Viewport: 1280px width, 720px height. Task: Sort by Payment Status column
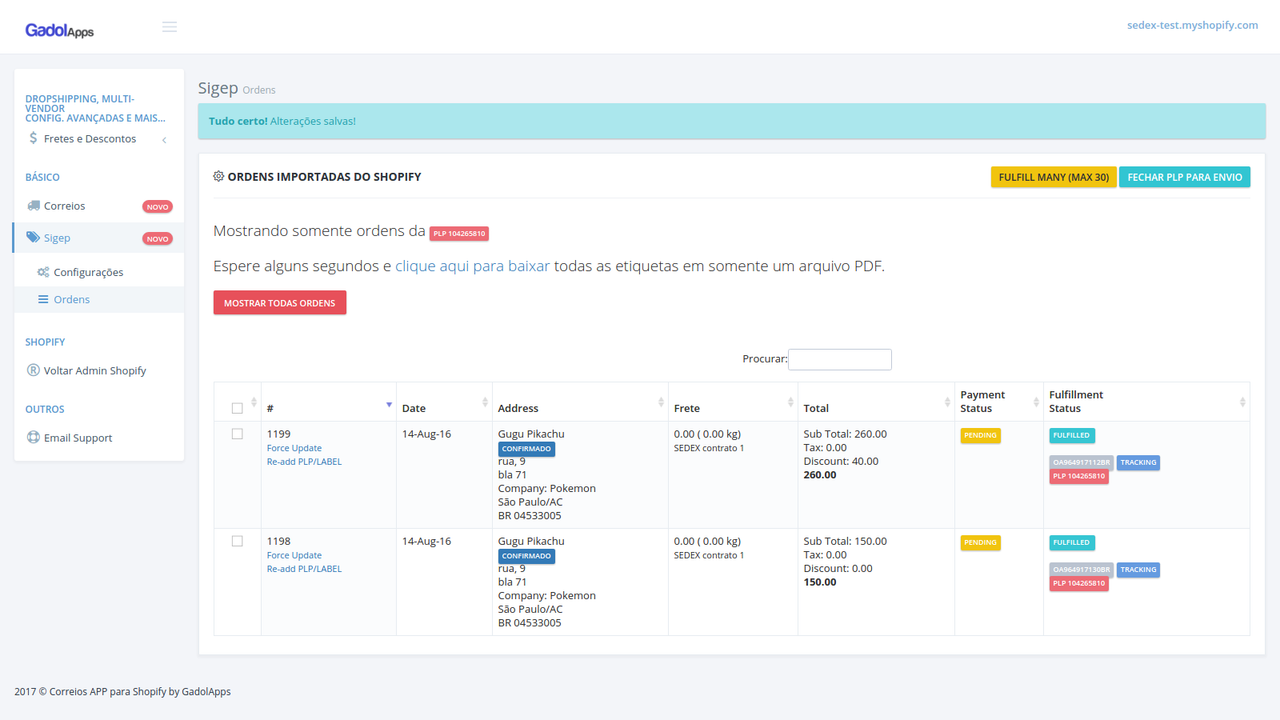(999, 402)
